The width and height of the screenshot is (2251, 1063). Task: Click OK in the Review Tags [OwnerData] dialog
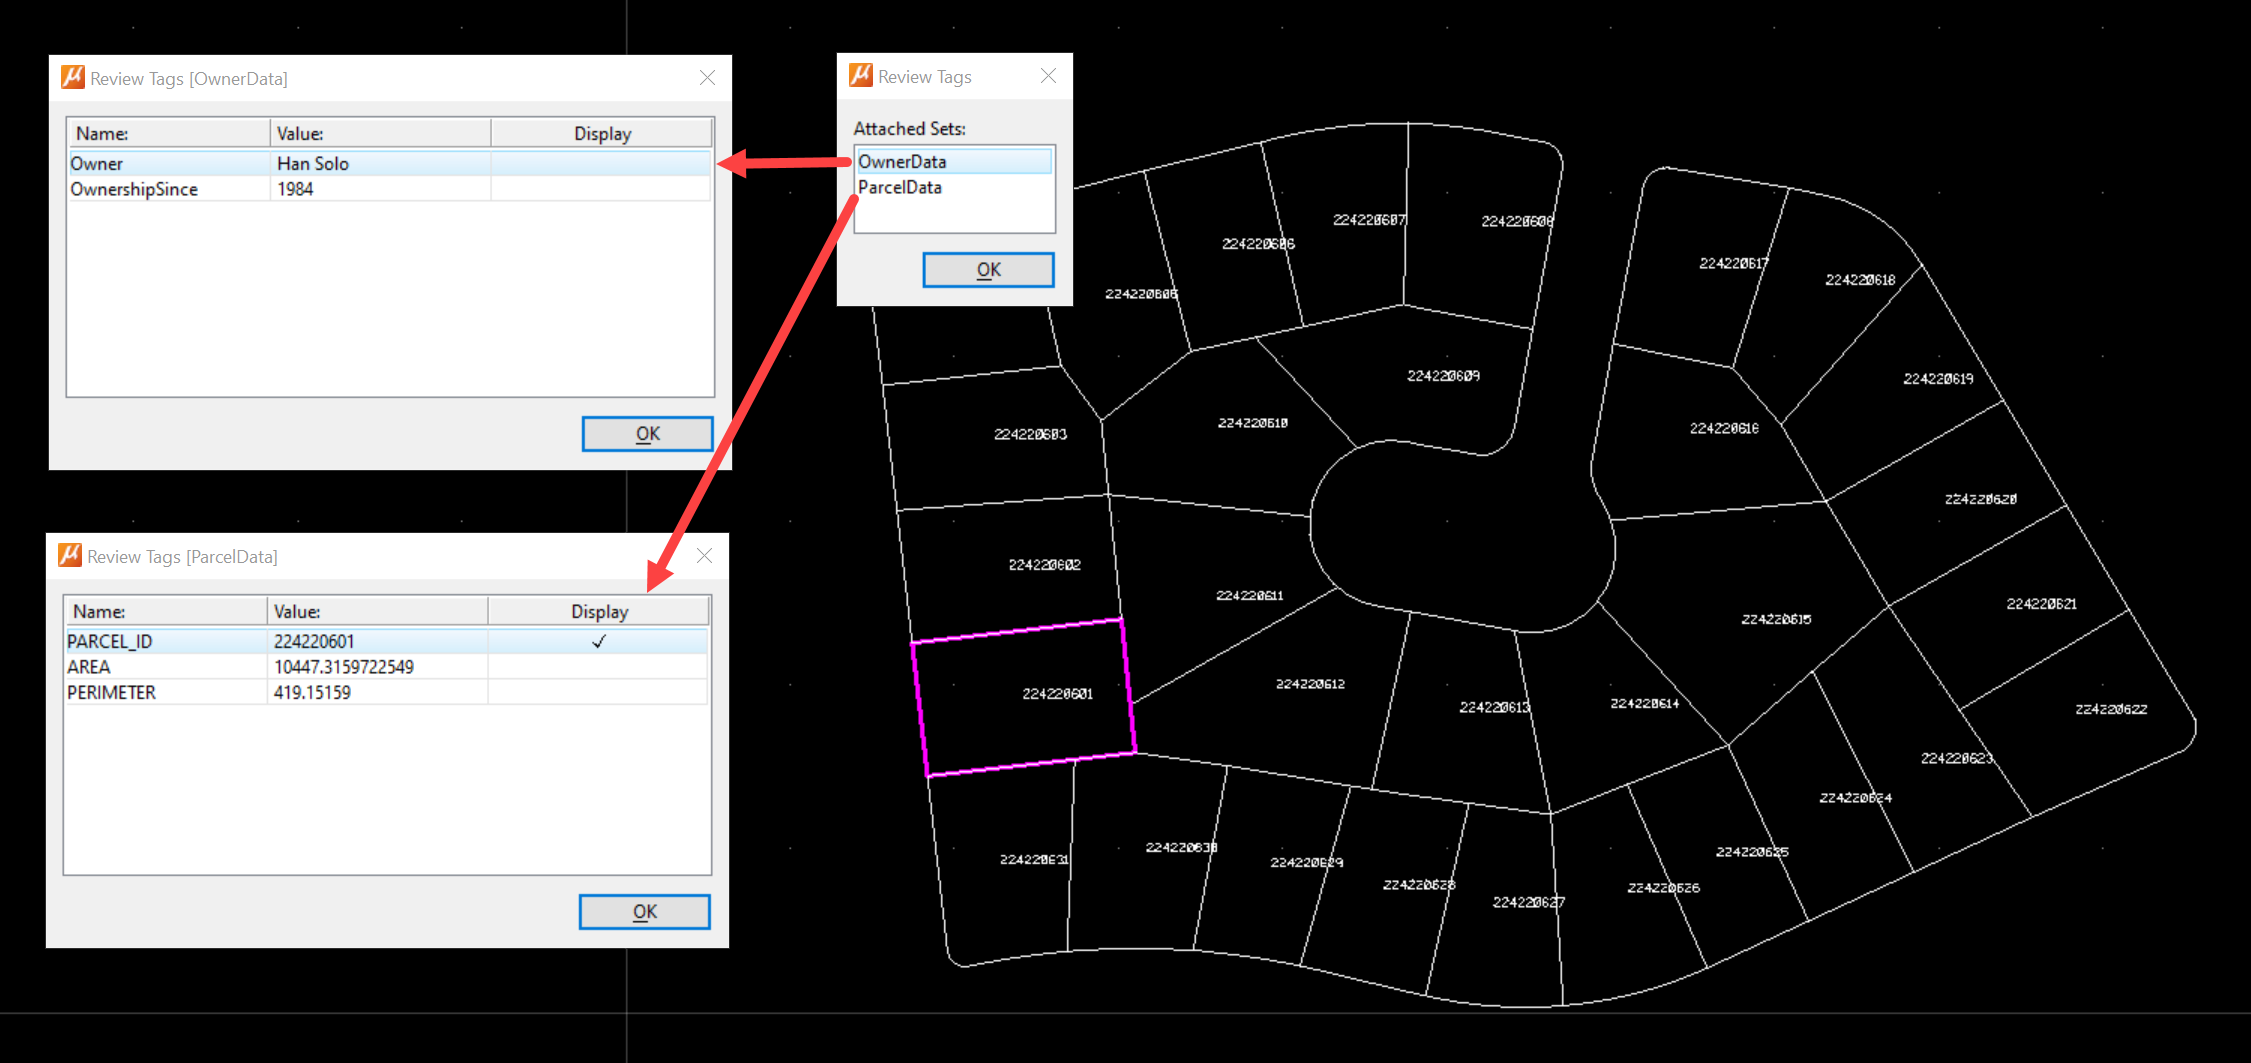pyautogui.click(x=646, y=433)
